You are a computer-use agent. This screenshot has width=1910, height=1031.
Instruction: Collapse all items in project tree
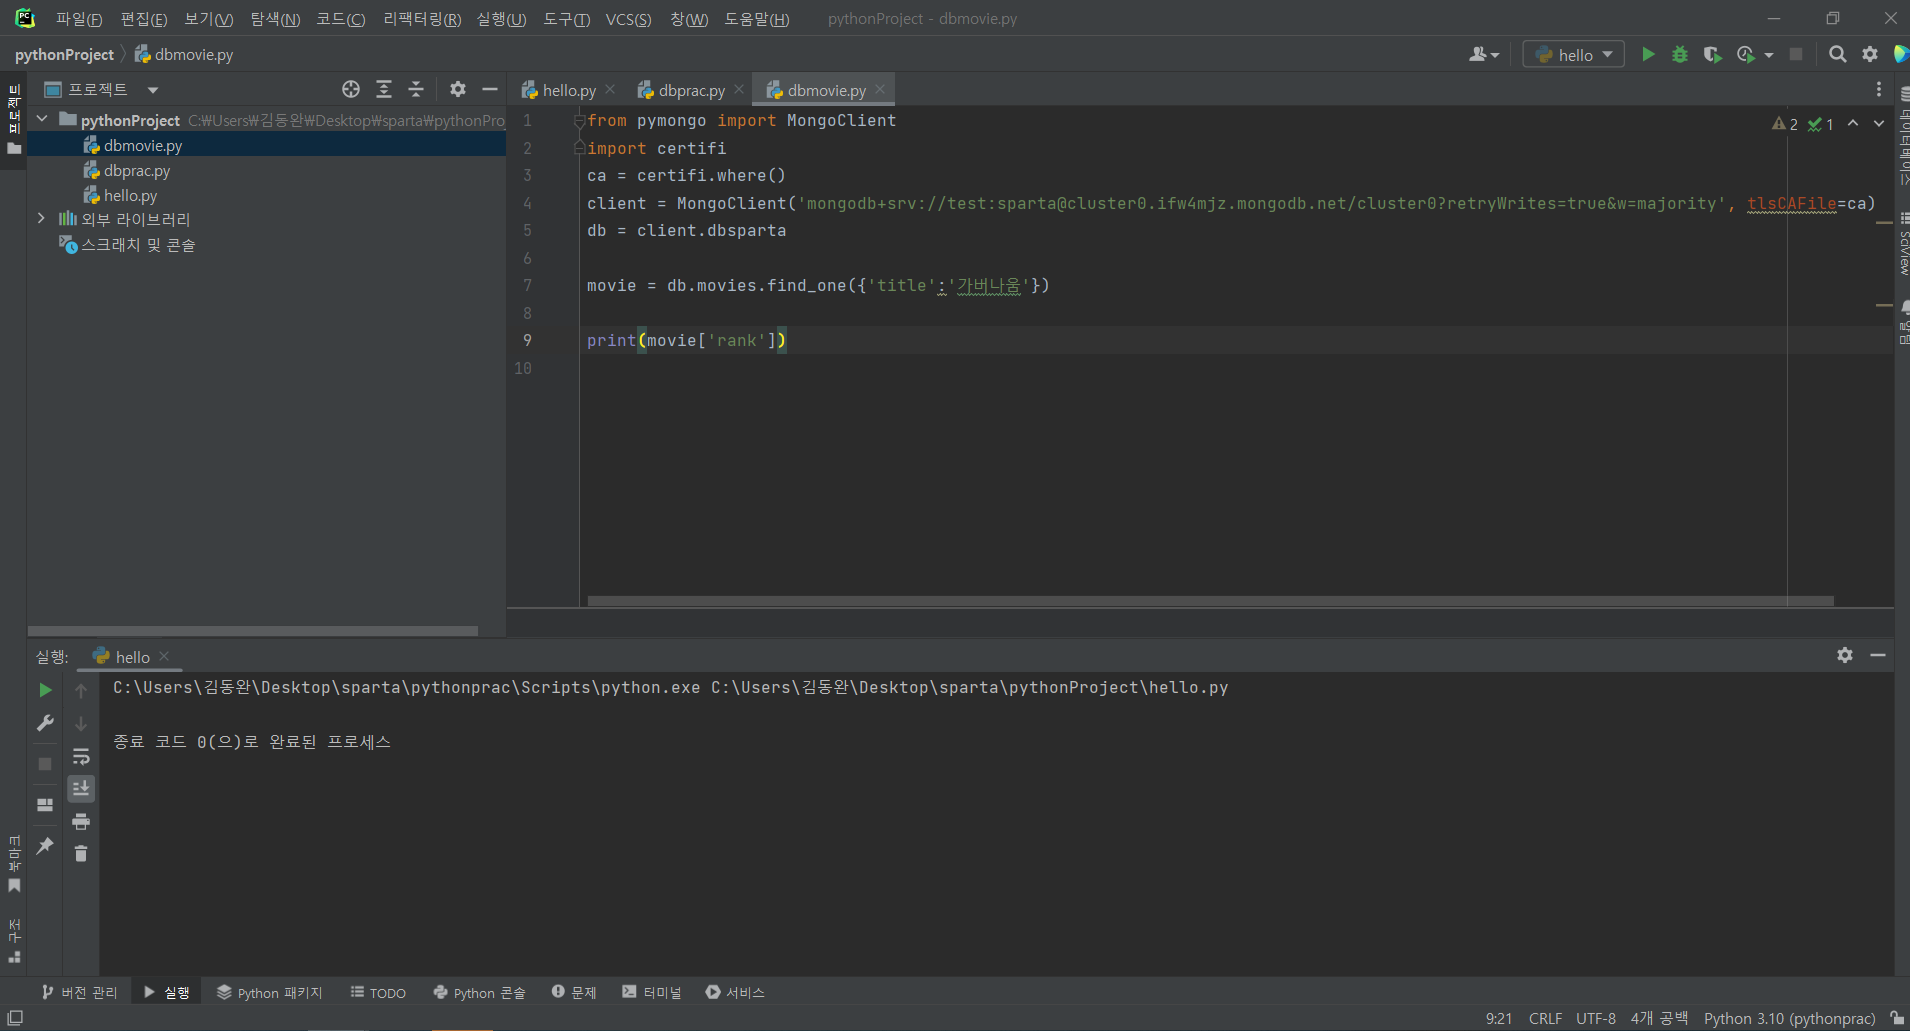[416, 89]
